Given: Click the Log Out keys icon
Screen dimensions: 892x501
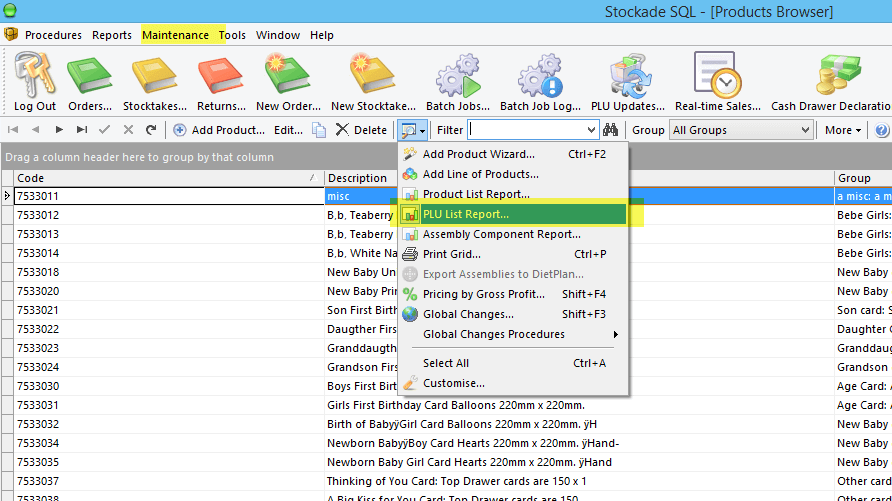Looking at the screenshot, I should [35, 74].
